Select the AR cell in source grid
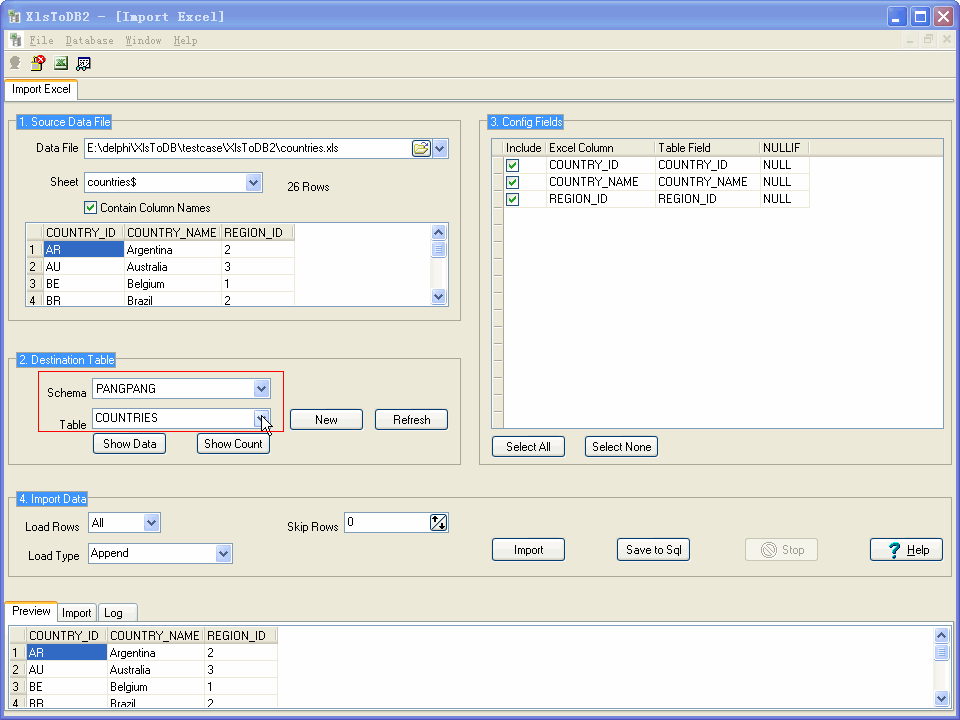Screen dimensions: 960x720 pos(84,250)
